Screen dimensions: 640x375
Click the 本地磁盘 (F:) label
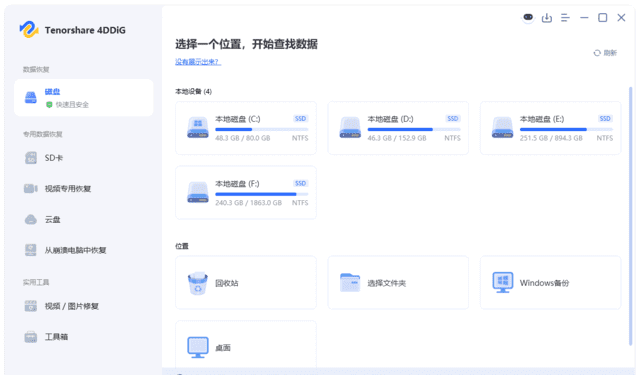click(x=237, y=184)
